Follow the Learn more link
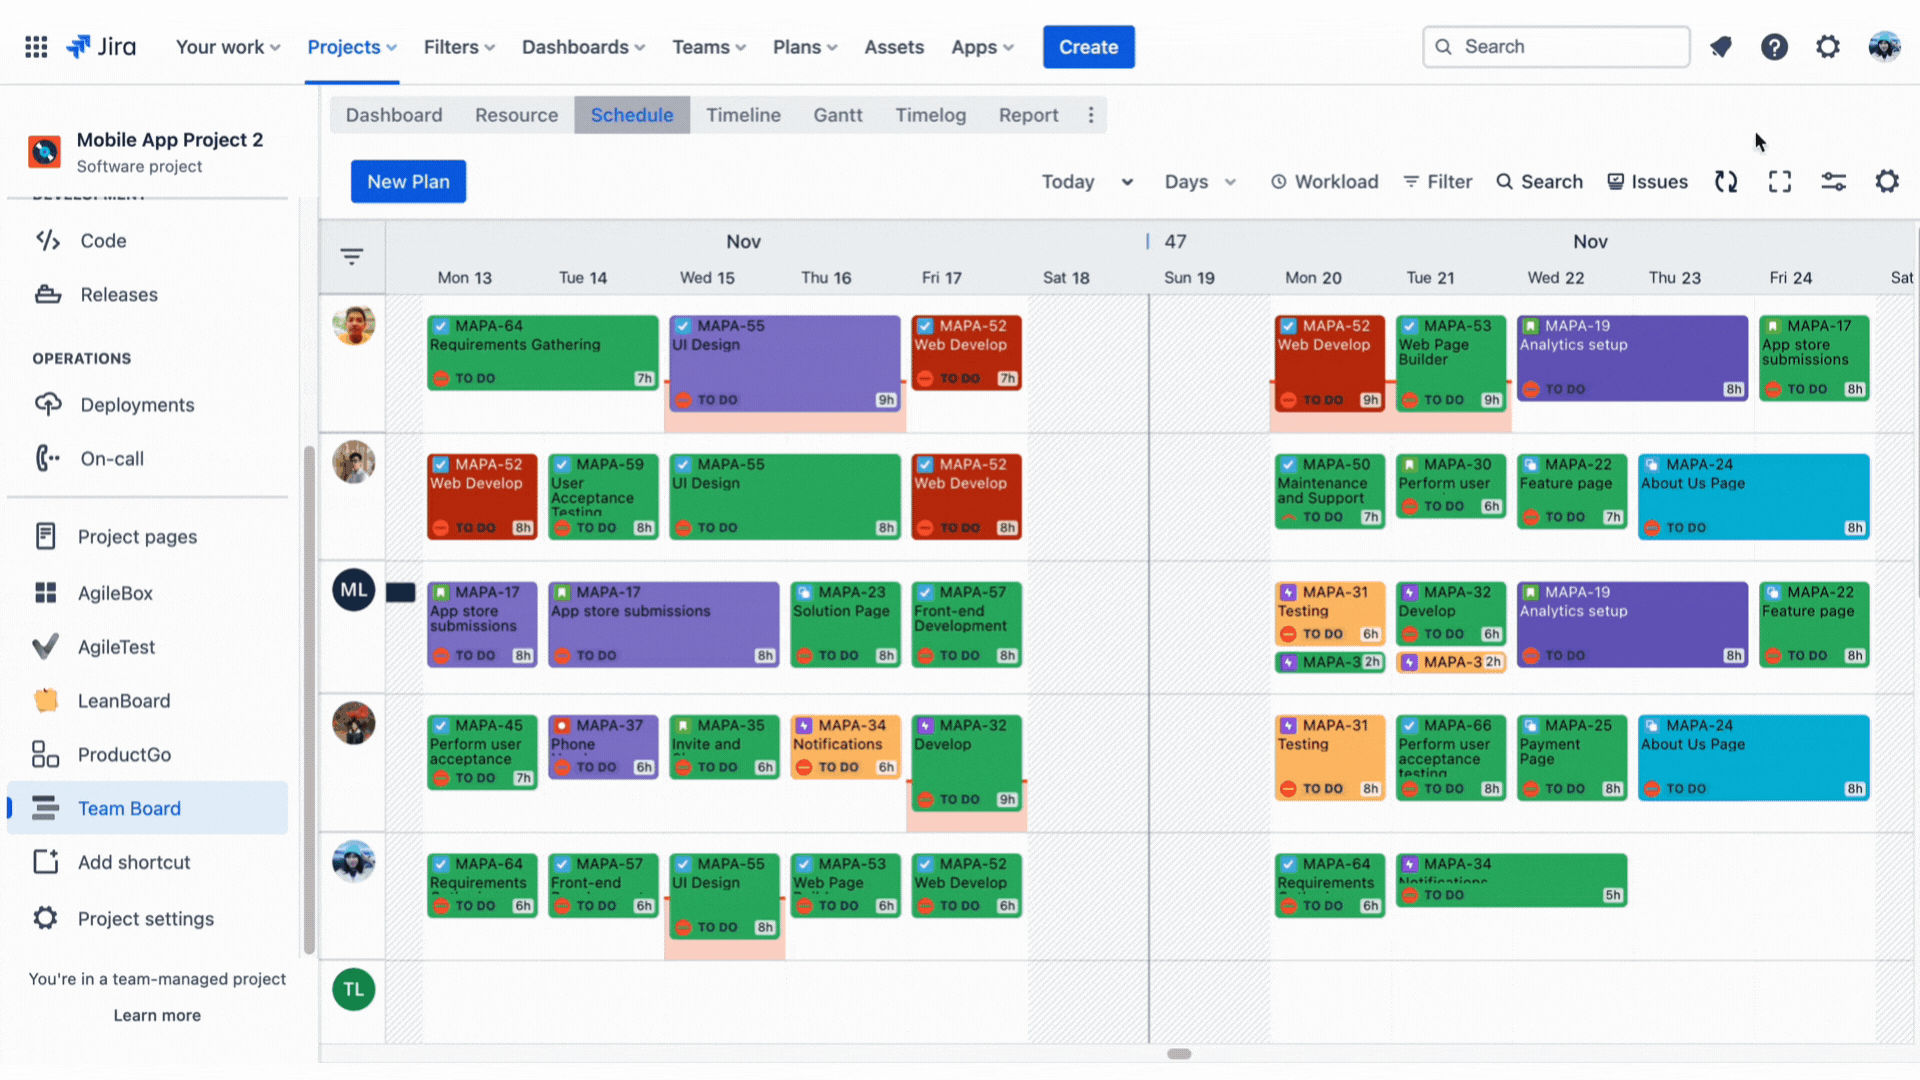Screen dimensions: 1920x1080 157,1015
